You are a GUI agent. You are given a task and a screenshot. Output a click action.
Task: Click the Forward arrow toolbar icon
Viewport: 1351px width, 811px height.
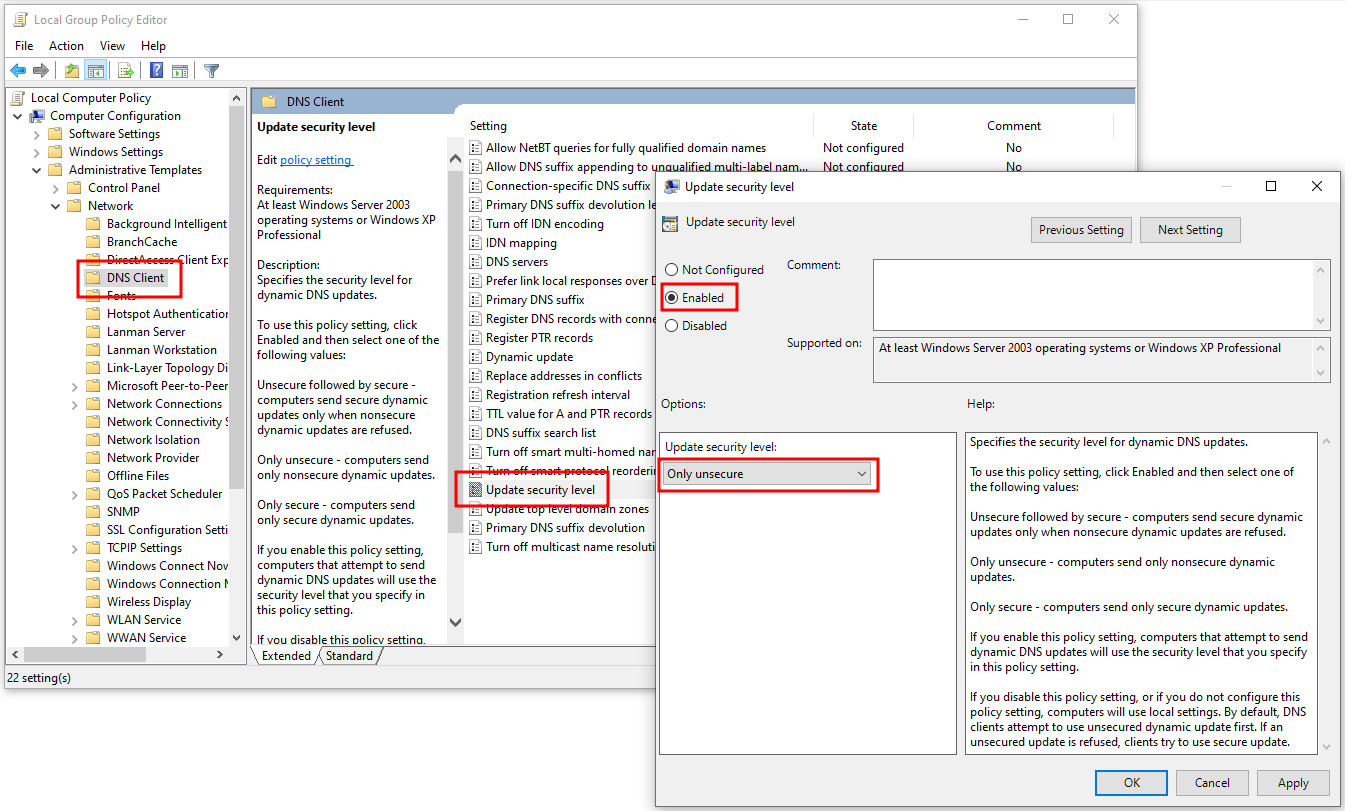(41, 70)
